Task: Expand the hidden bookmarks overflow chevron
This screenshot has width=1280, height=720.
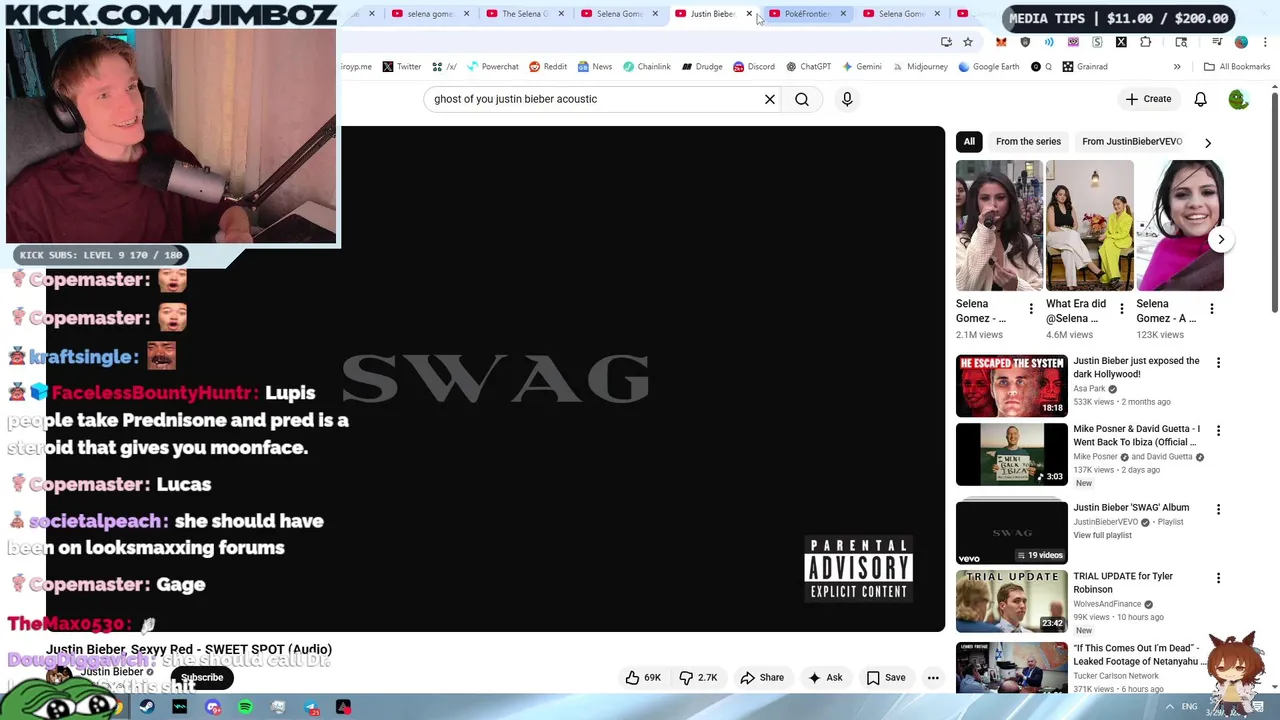Action: pos(1177,67)
